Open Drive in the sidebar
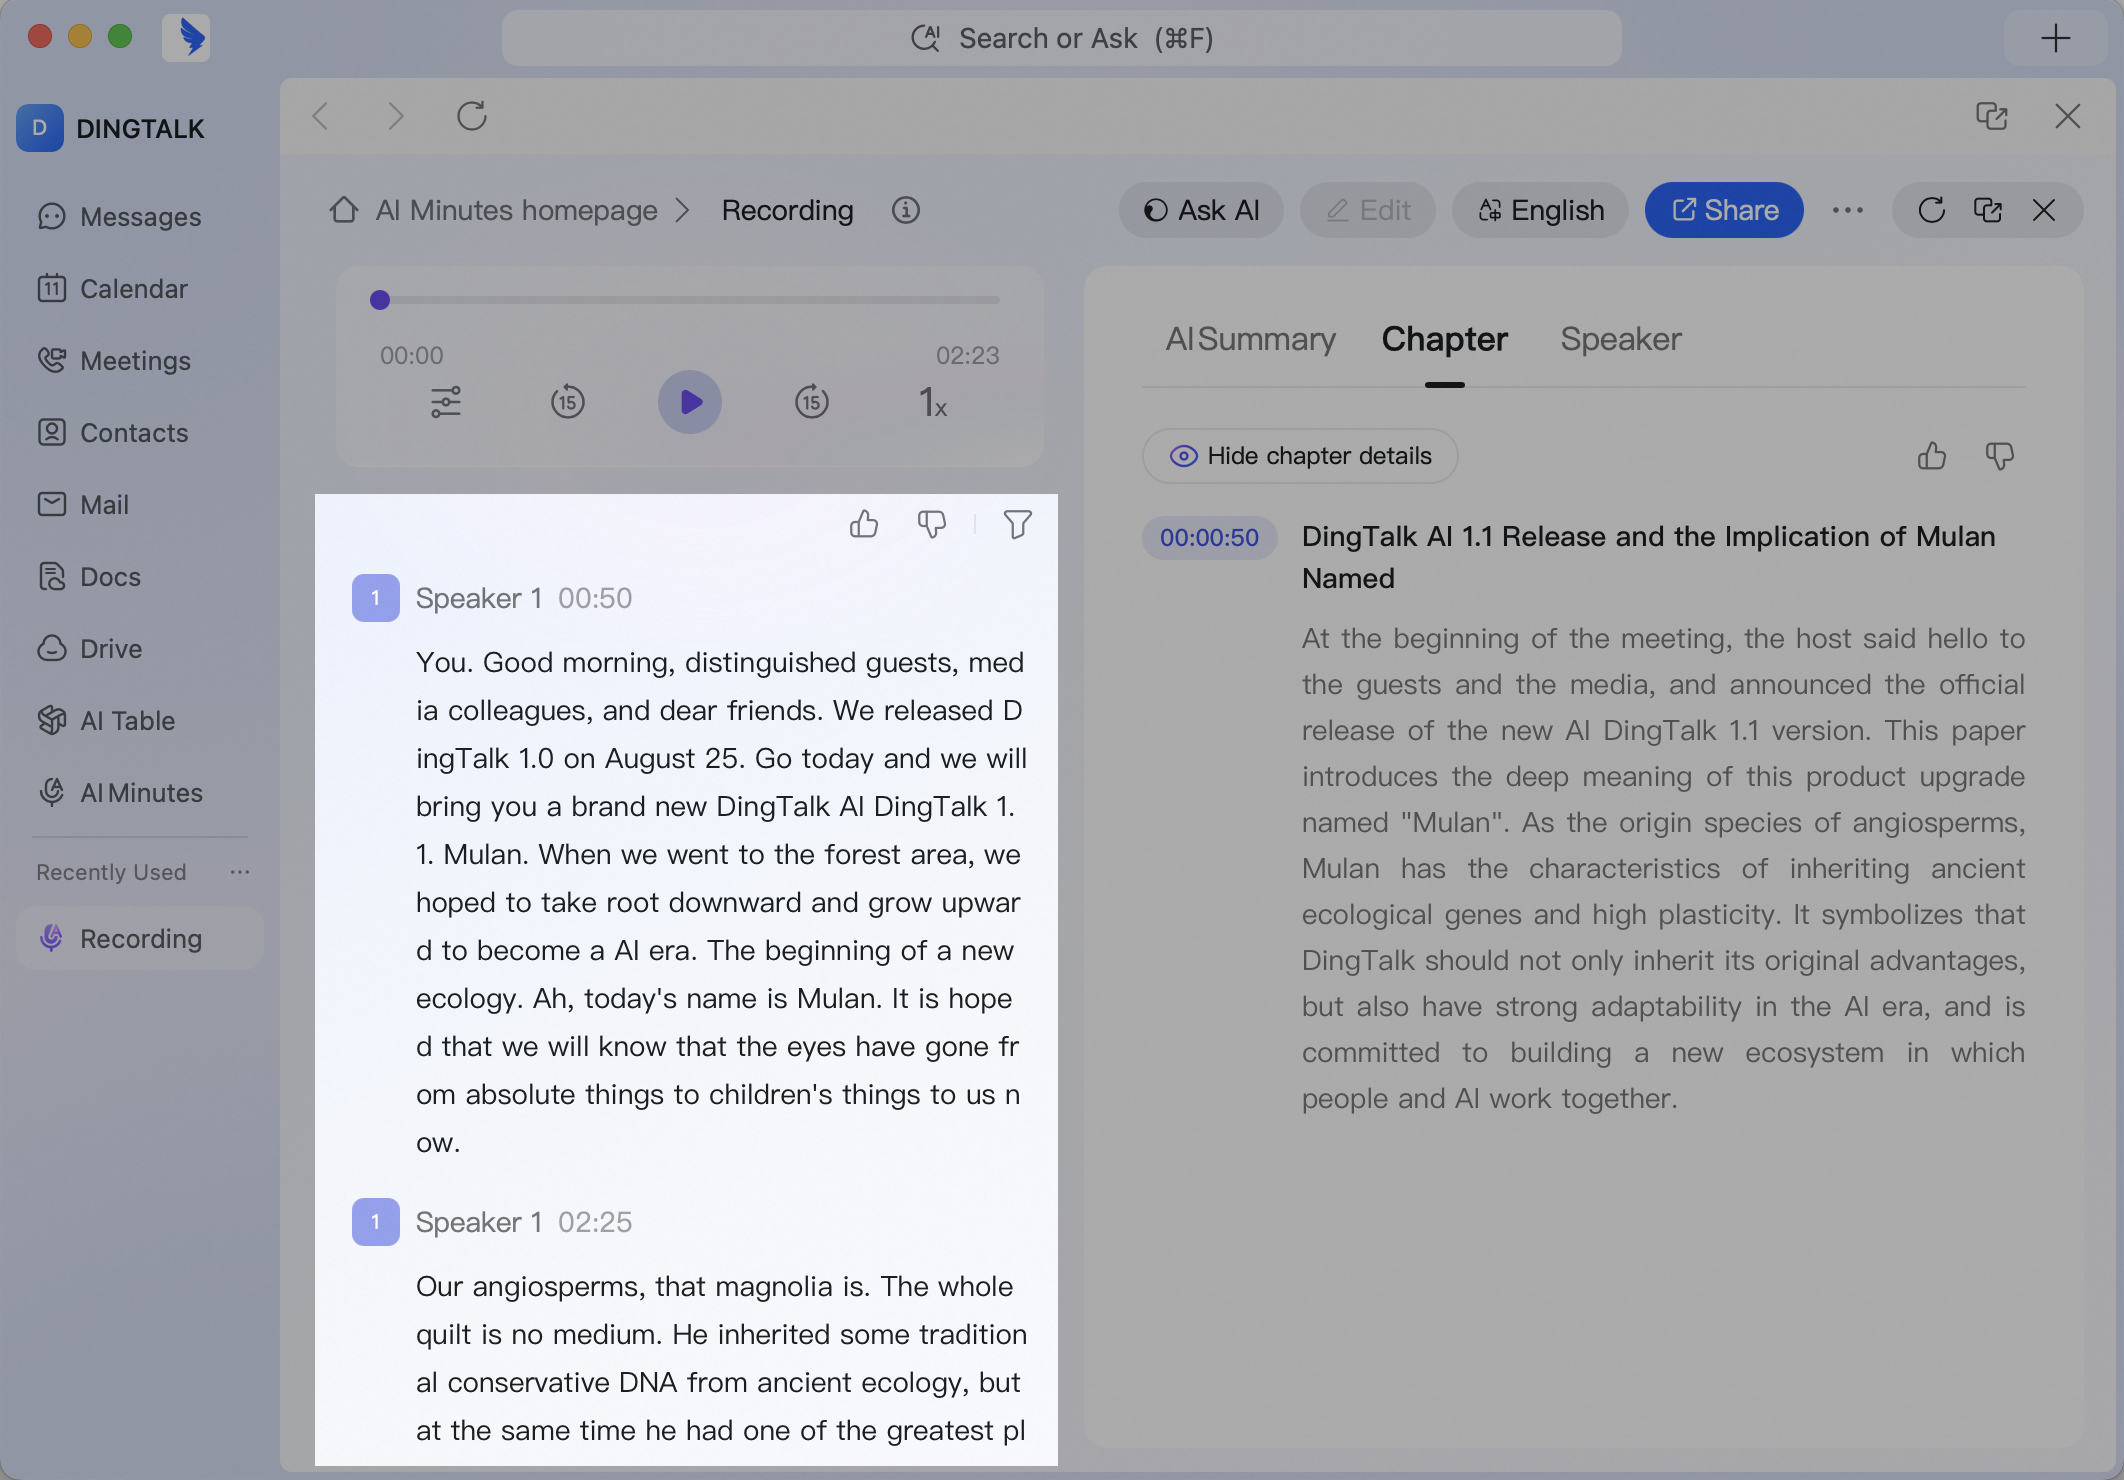This screenshot has height=1480, width=2124. [140, 649]
